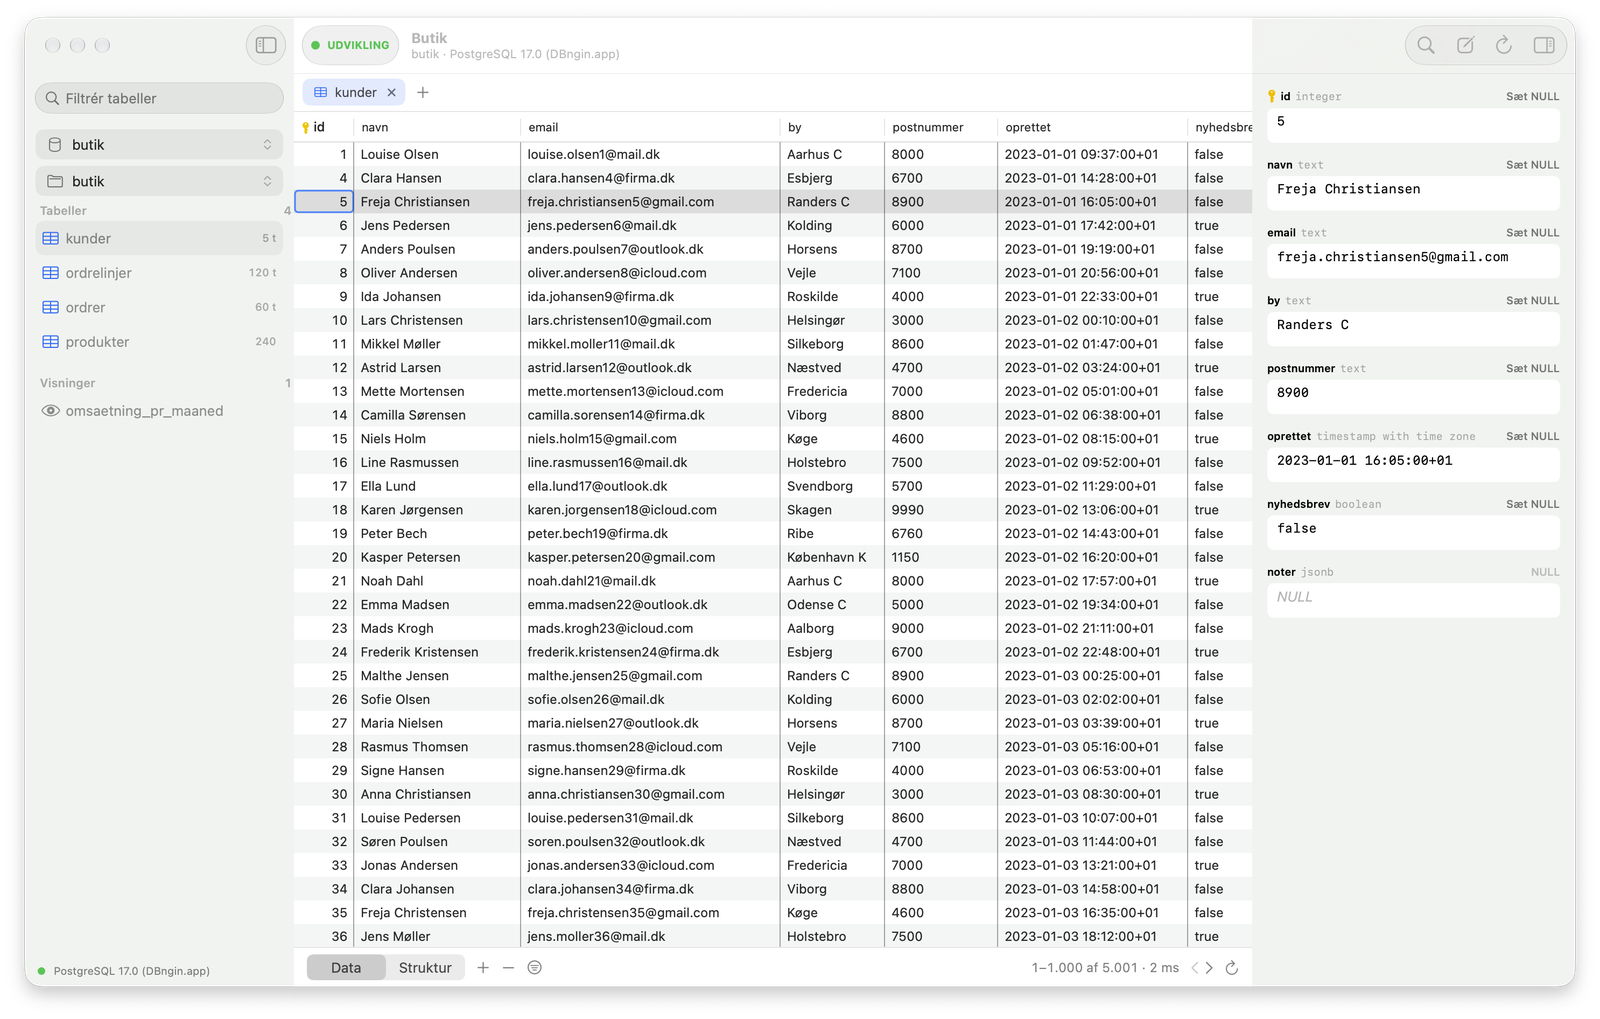This screenshot has height=1019, width=1600.
Task: Set the postnummer field to NULL
Action: (1532, 369)
